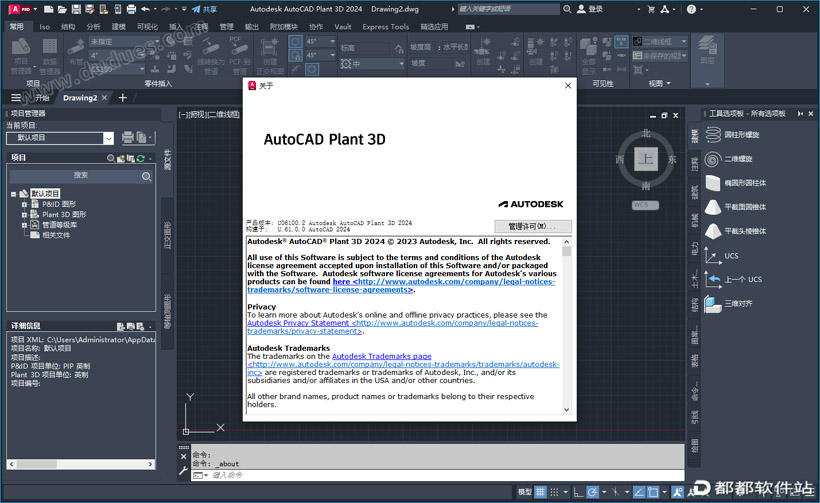Click the Undo arrow icon
The height and width of the screenshot is (503, 820).
tap(145, 9)
